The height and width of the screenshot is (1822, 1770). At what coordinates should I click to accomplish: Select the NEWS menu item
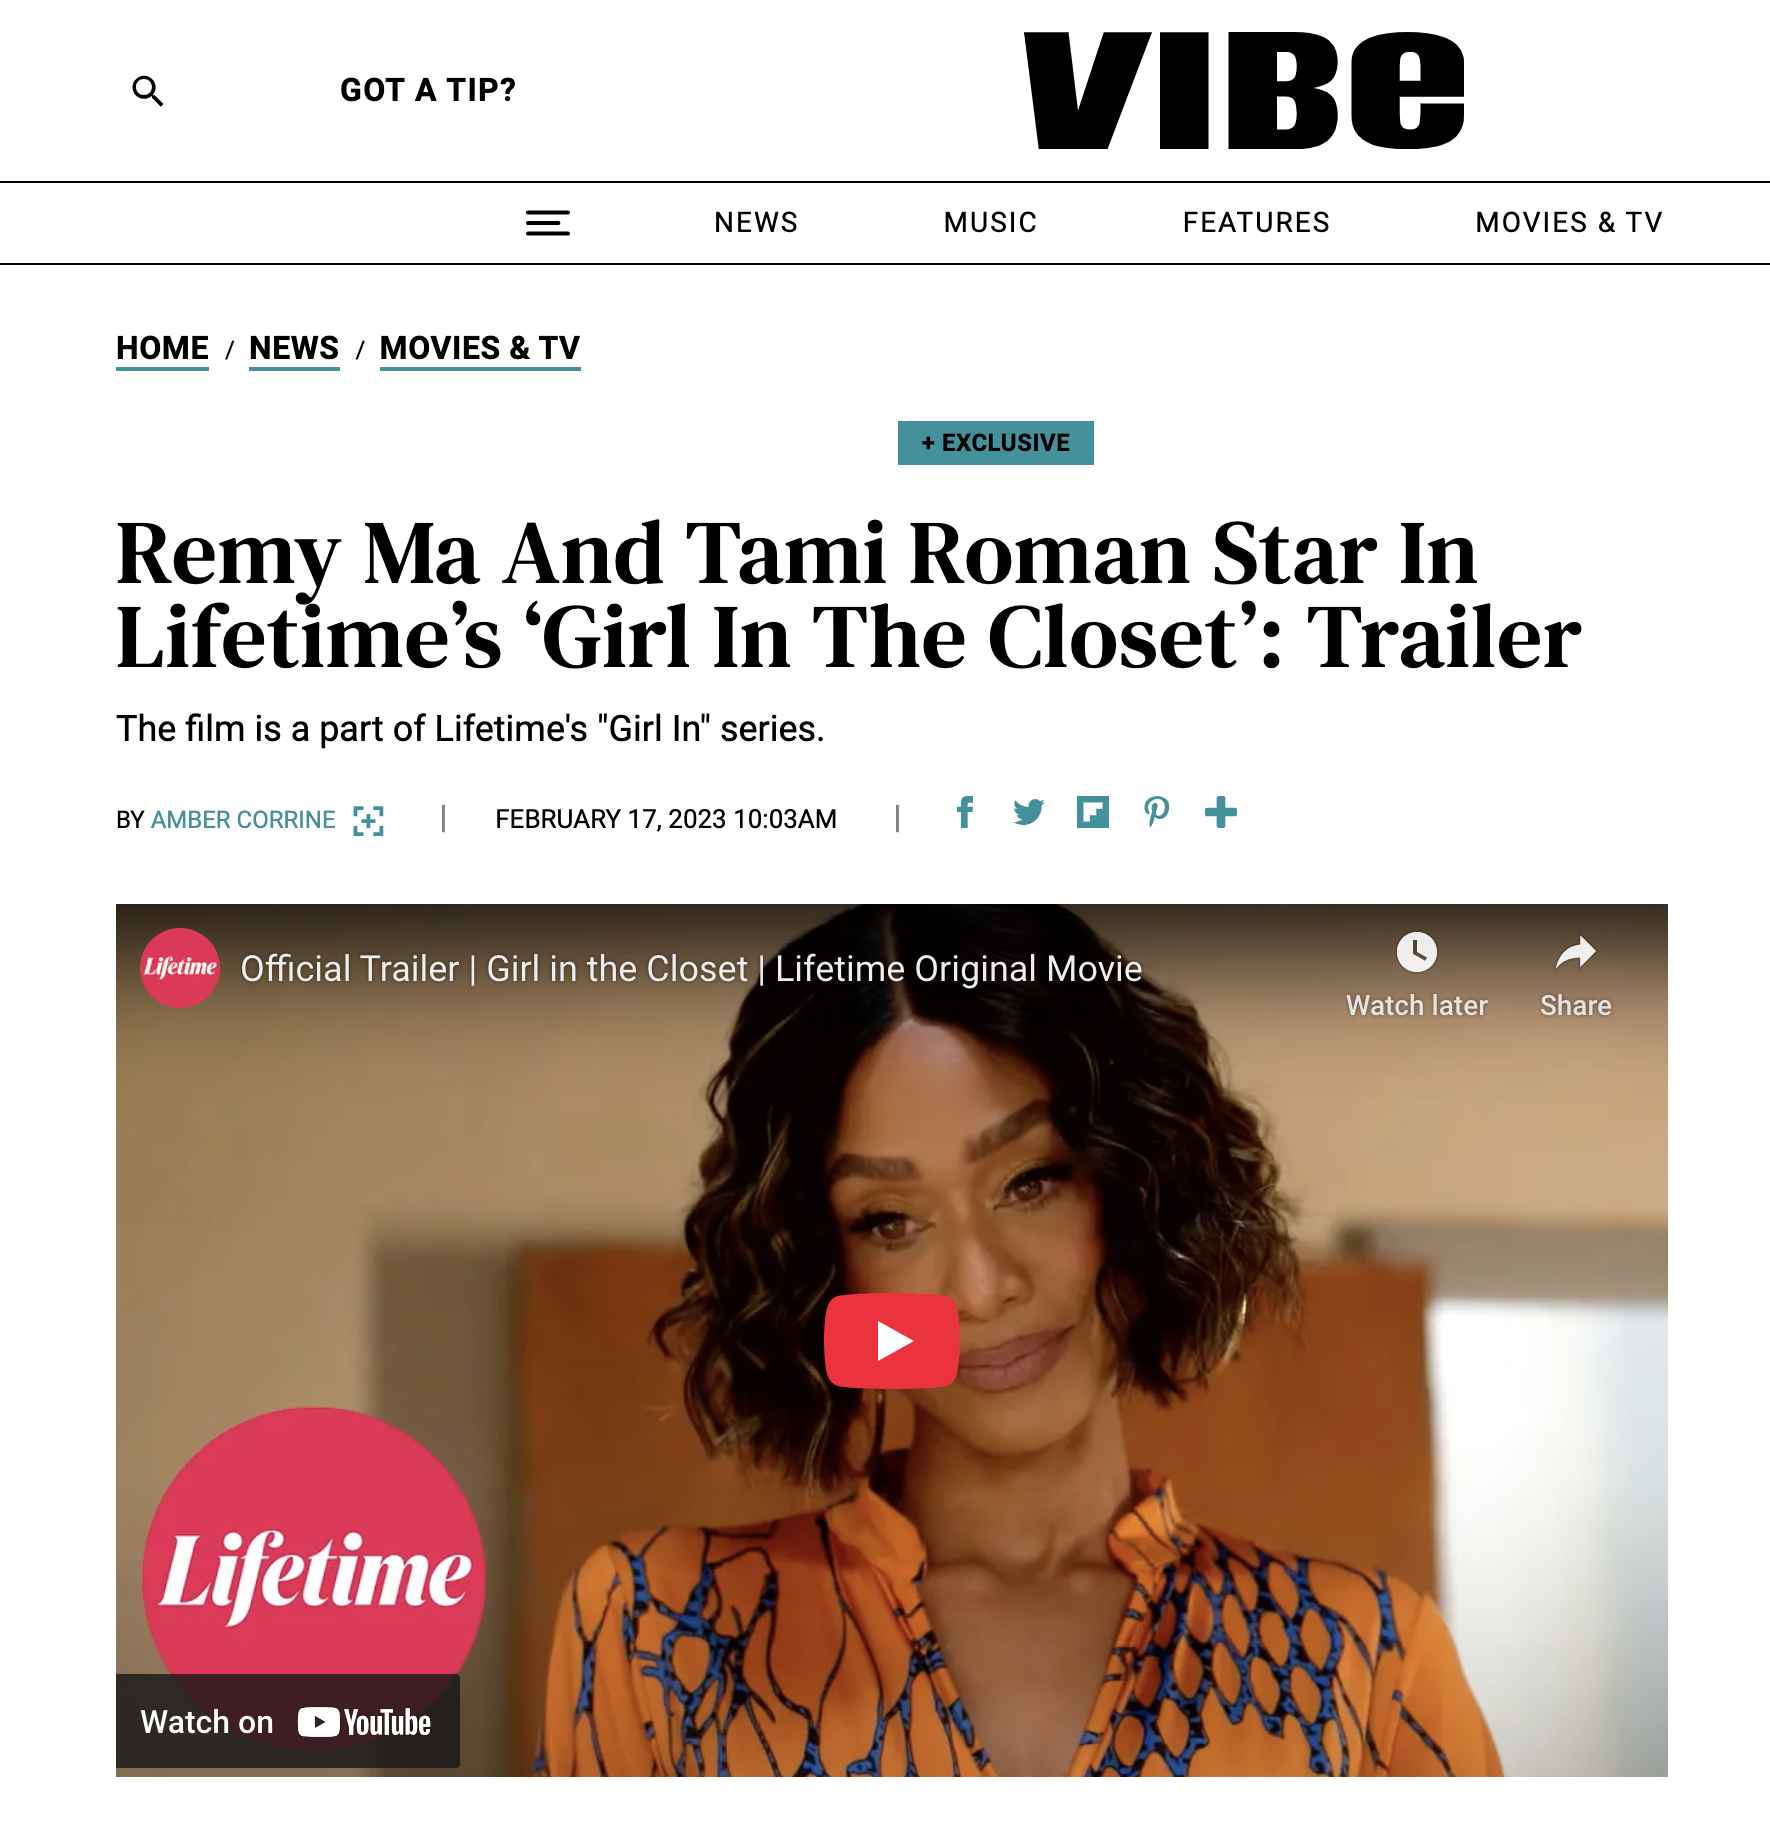(756, 222)
